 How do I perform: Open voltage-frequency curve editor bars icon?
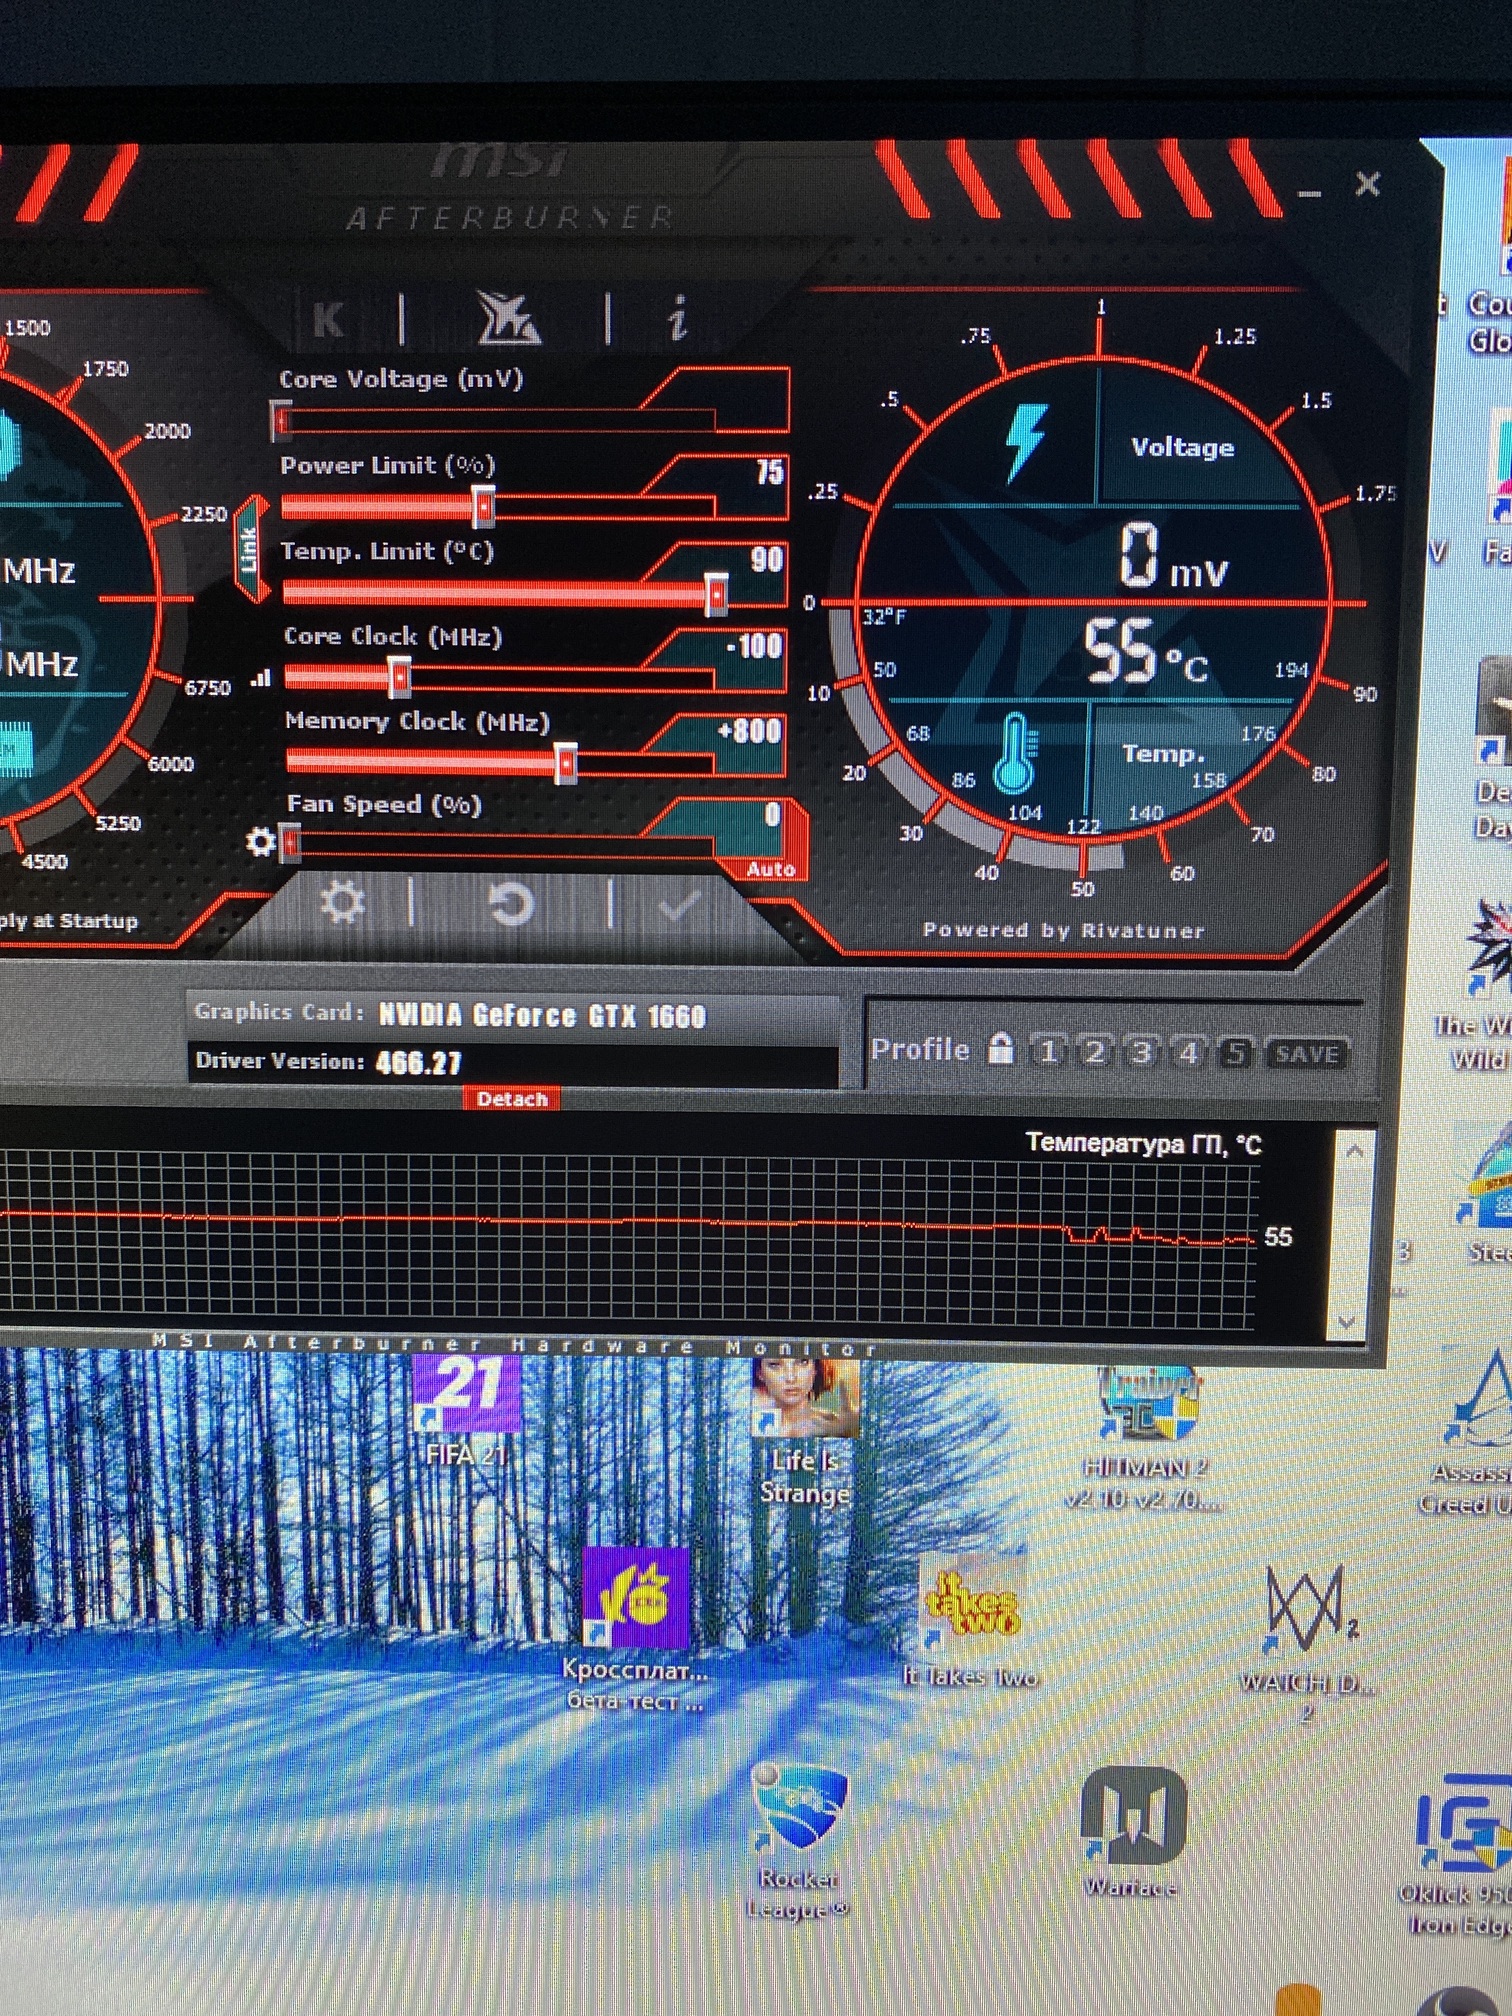tap(261, 679)
